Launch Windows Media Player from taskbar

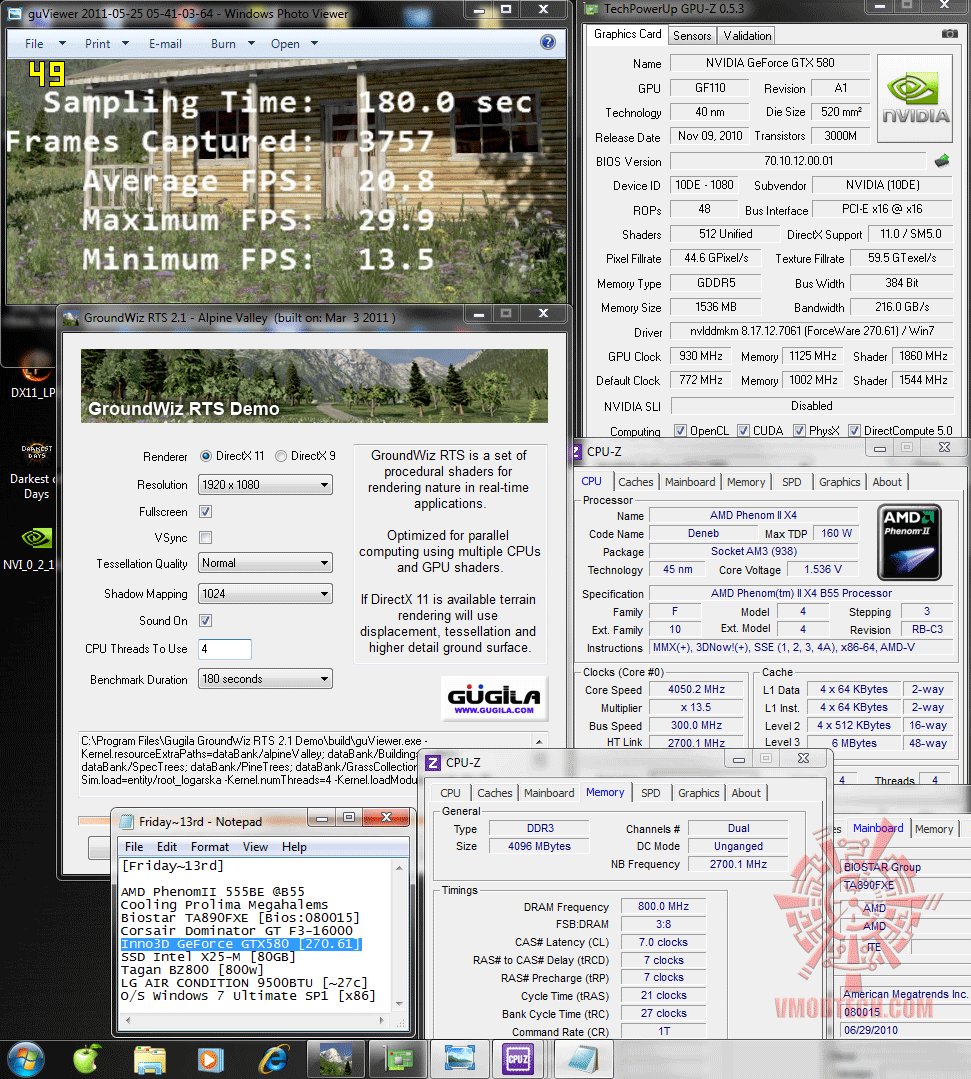coord(210,1060)
